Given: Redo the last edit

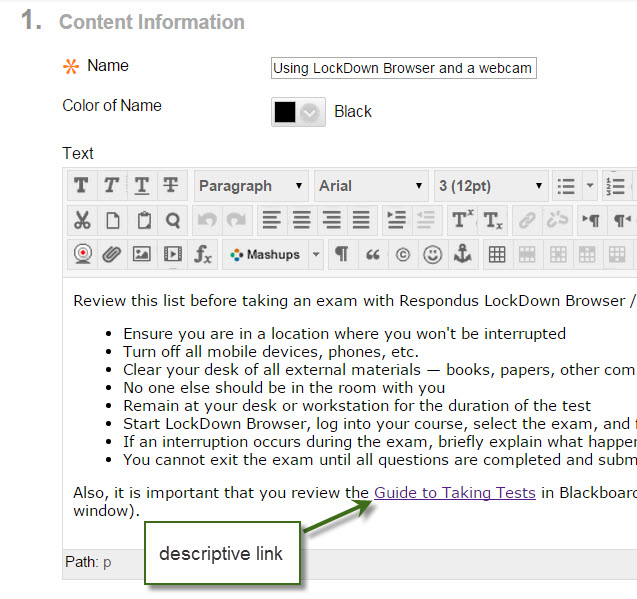Looking at the screenshot, I should tap(237, 221).
